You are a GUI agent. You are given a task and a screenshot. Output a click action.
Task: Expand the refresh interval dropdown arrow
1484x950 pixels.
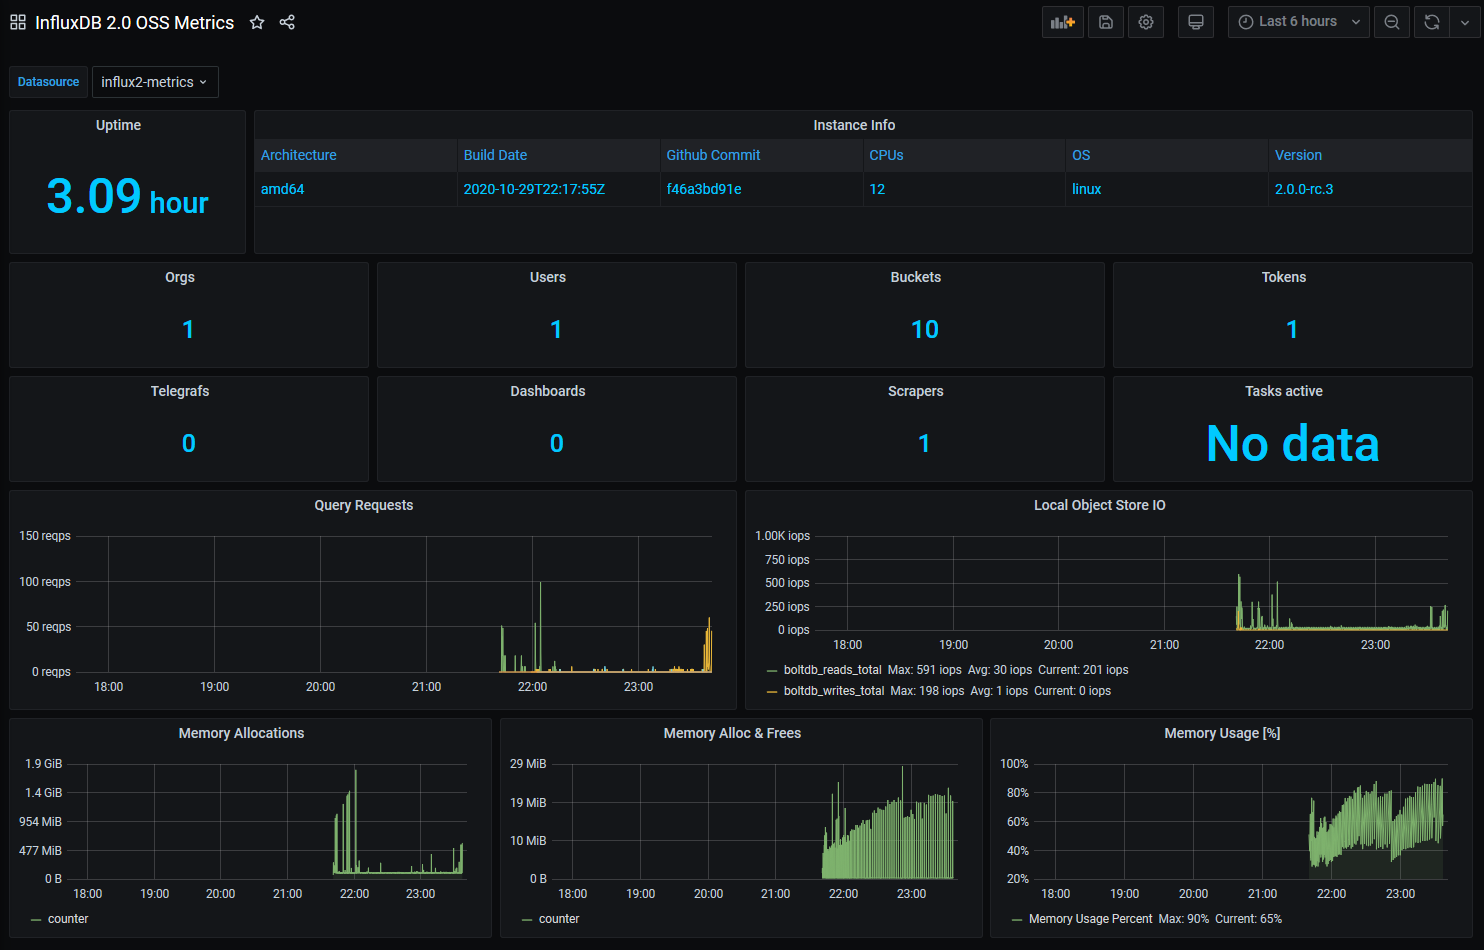(x=1465, y=22)
